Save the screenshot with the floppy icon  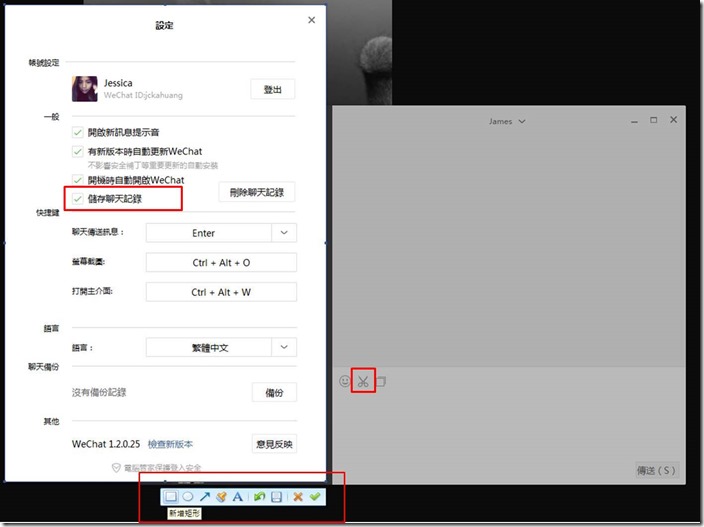point(277,496)
